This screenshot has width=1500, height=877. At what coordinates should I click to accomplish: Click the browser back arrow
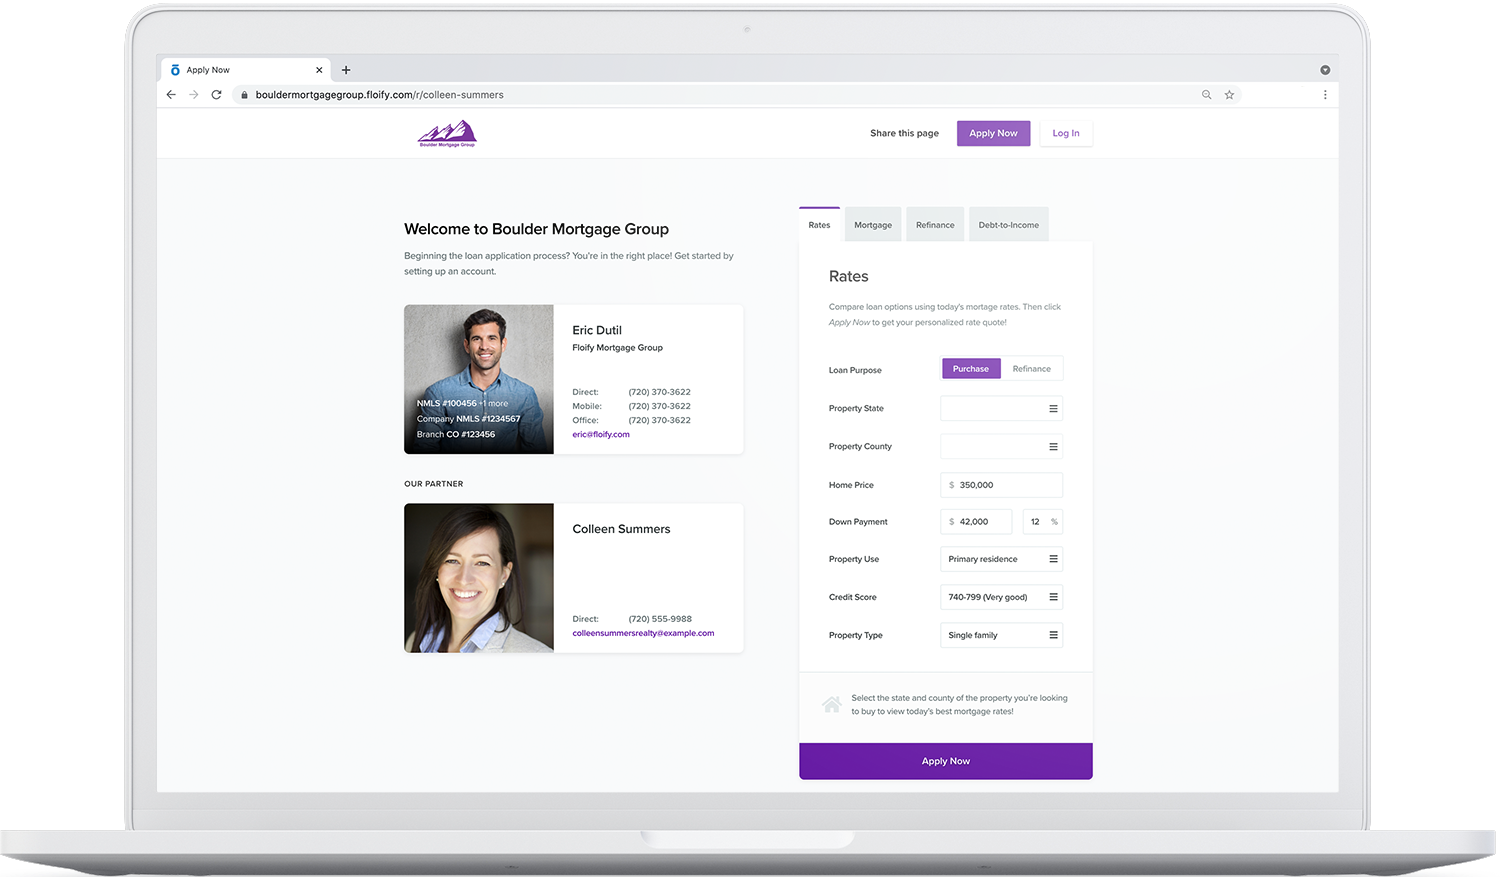point(171,94)
